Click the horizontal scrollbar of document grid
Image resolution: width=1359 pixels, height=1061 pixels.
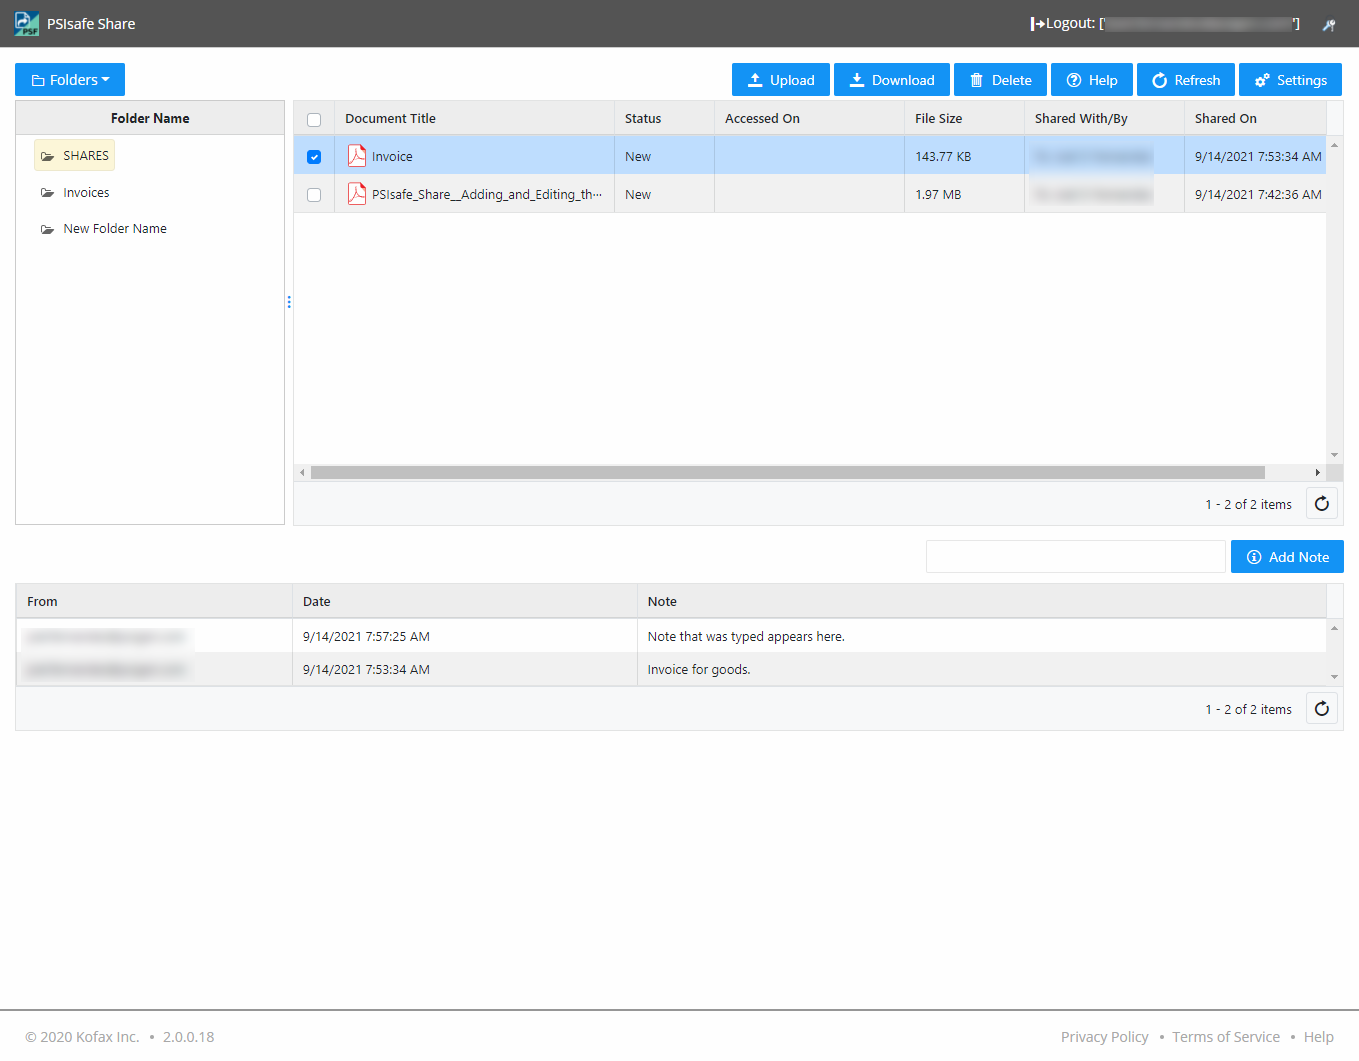[x=788, y=472]
